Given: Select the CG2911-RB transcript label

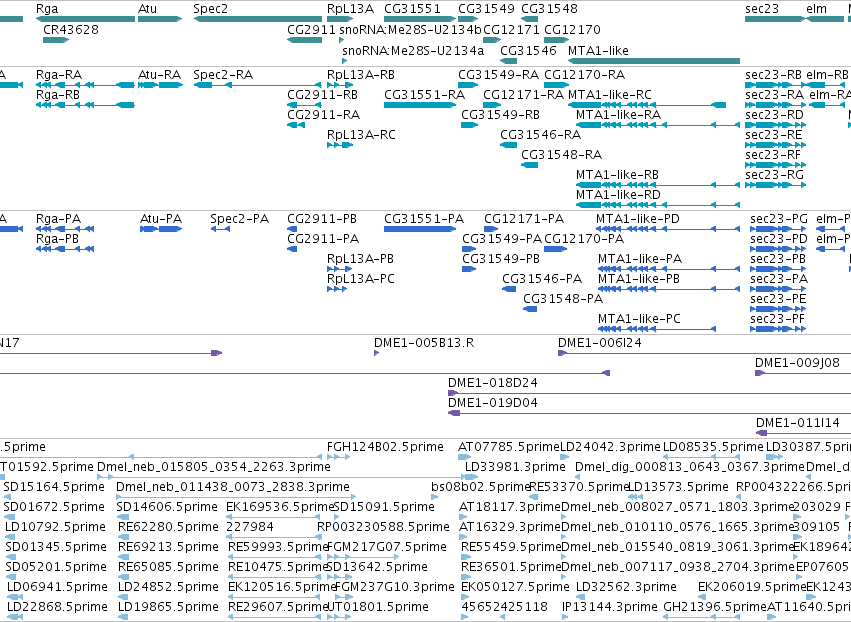Looking at the screenshot, I should tap(322, 94).
